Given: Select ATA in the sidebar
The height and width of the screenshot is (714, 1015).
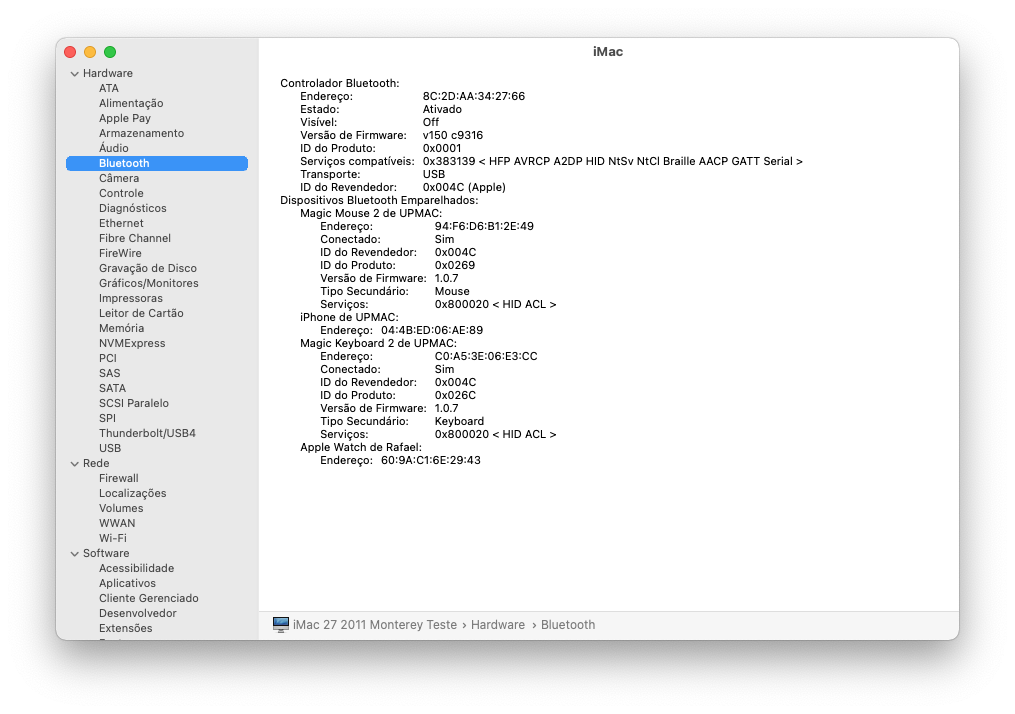Looking at the screenshot, I should coord(109,88).
